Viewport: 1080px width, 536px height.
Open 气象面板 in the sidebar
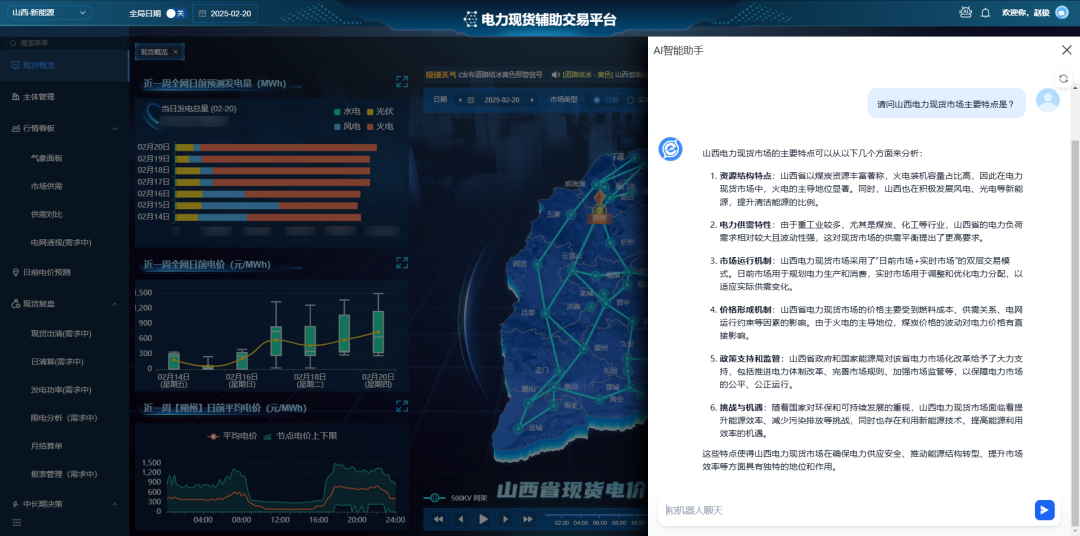47,158
